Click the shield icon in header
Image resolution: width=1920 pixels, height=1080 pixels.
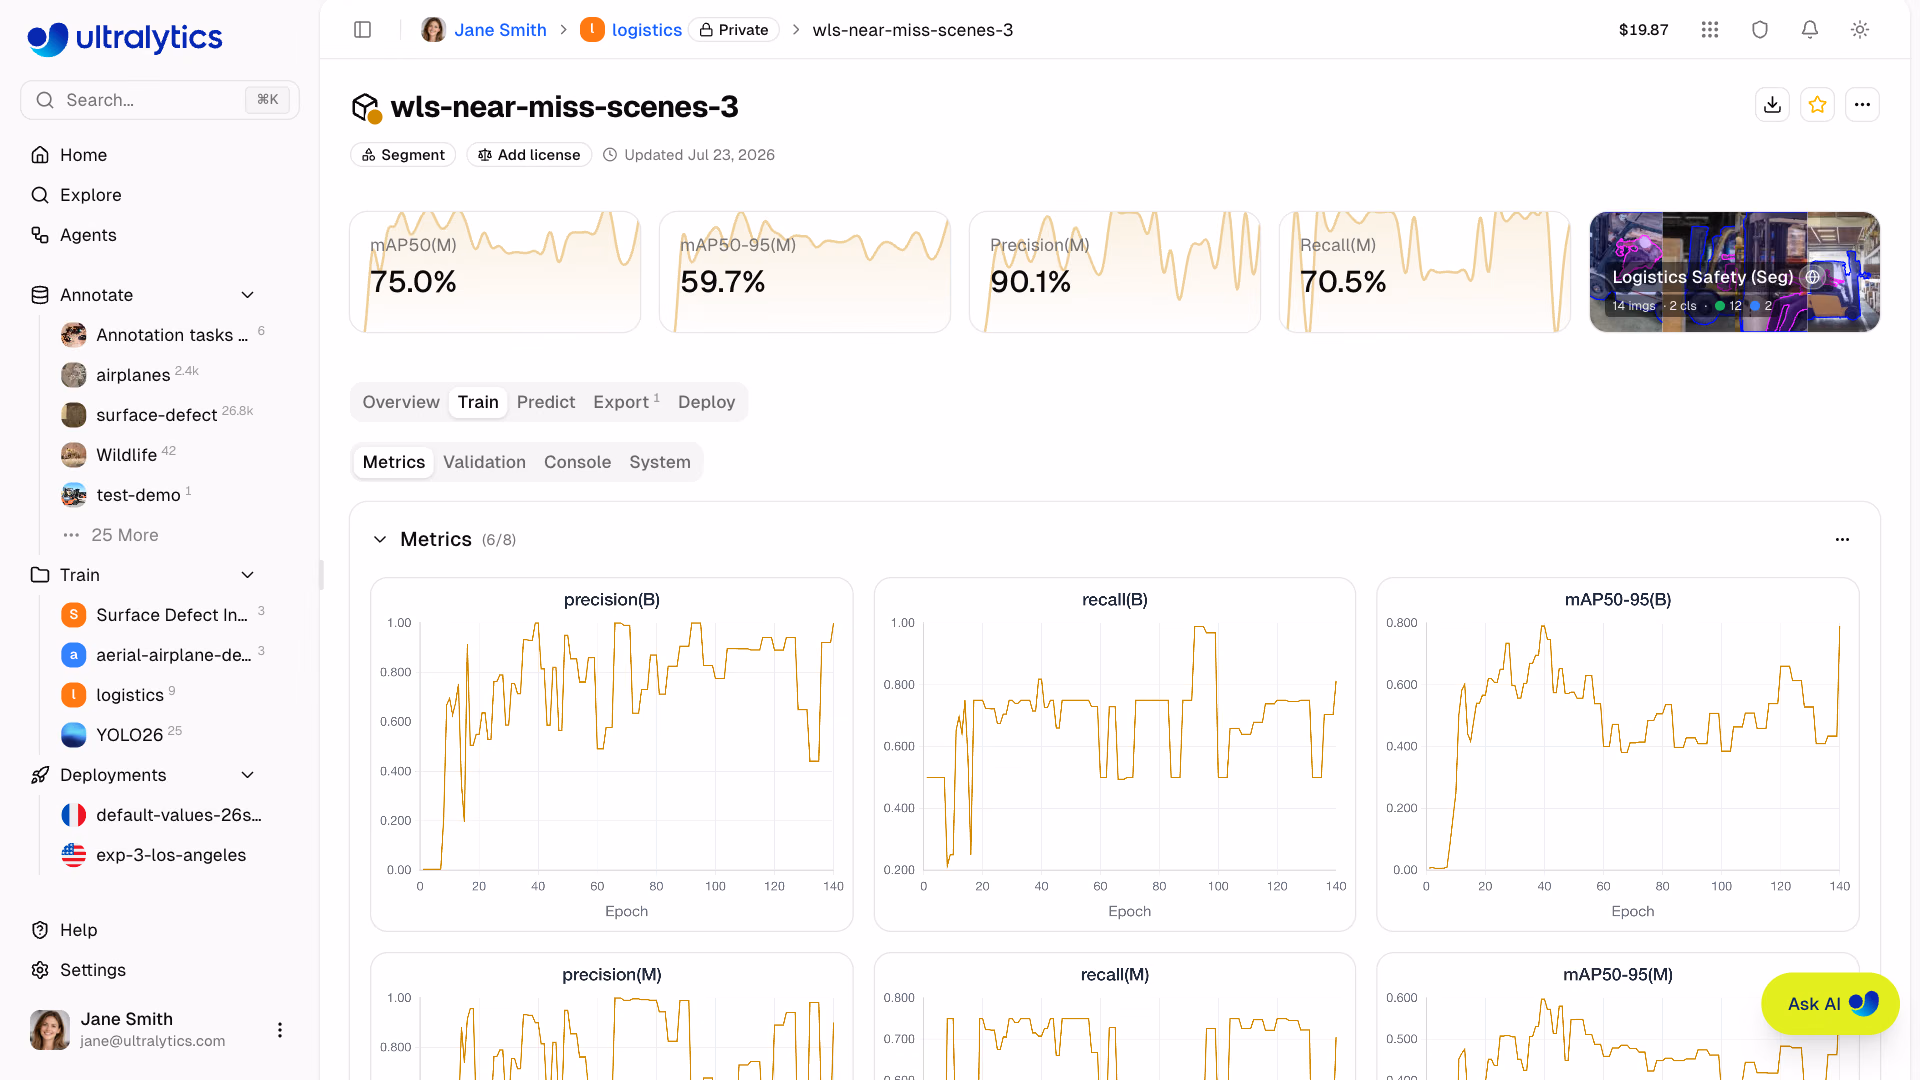click(x=1760, y=30)
